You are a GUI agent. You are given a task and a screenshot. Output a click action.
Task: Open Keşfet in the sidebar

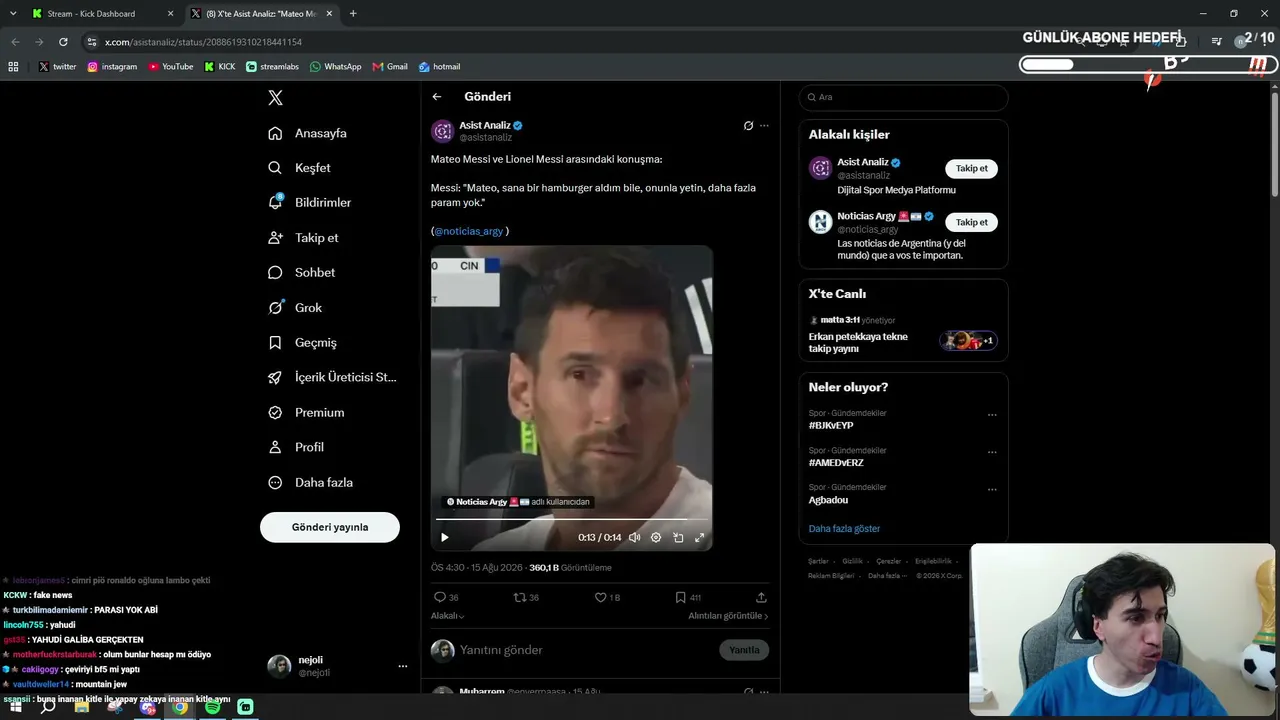300,168
